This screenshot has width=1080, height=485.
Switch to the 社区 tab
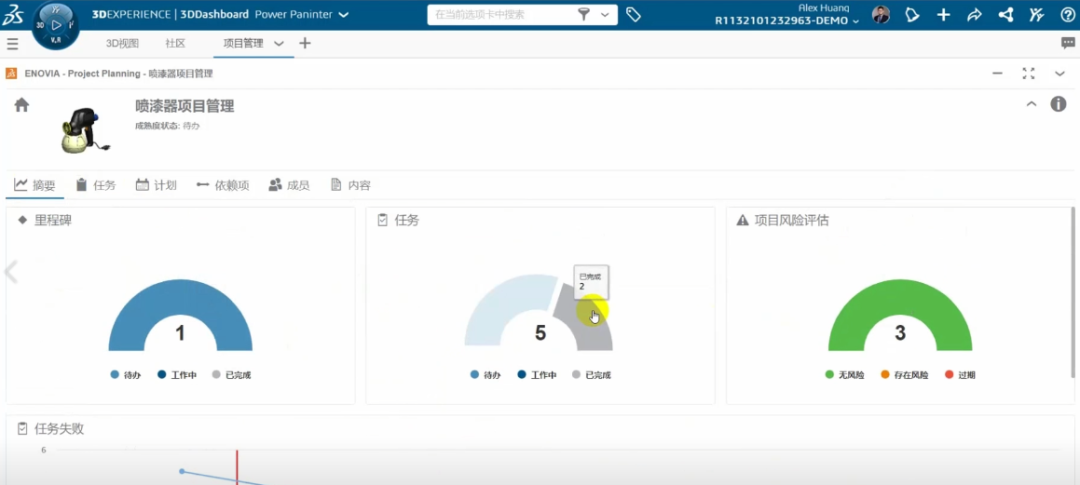(175, 43)
